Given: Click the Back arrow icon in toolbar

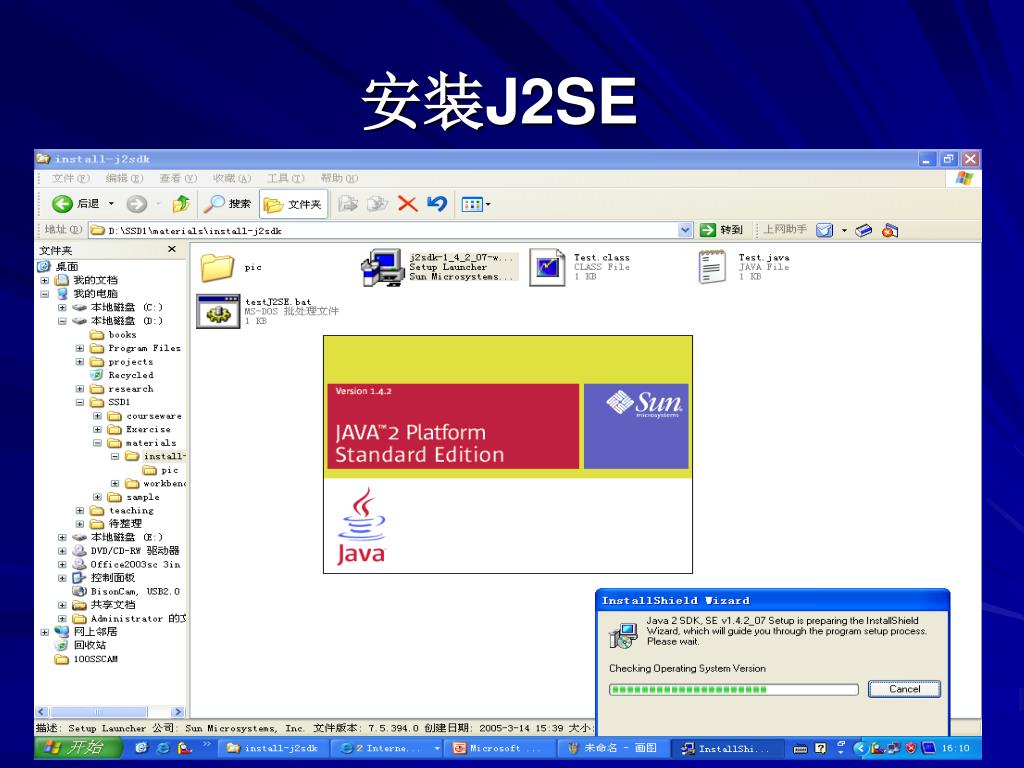Looking at the screenshot, I should 62,204.
